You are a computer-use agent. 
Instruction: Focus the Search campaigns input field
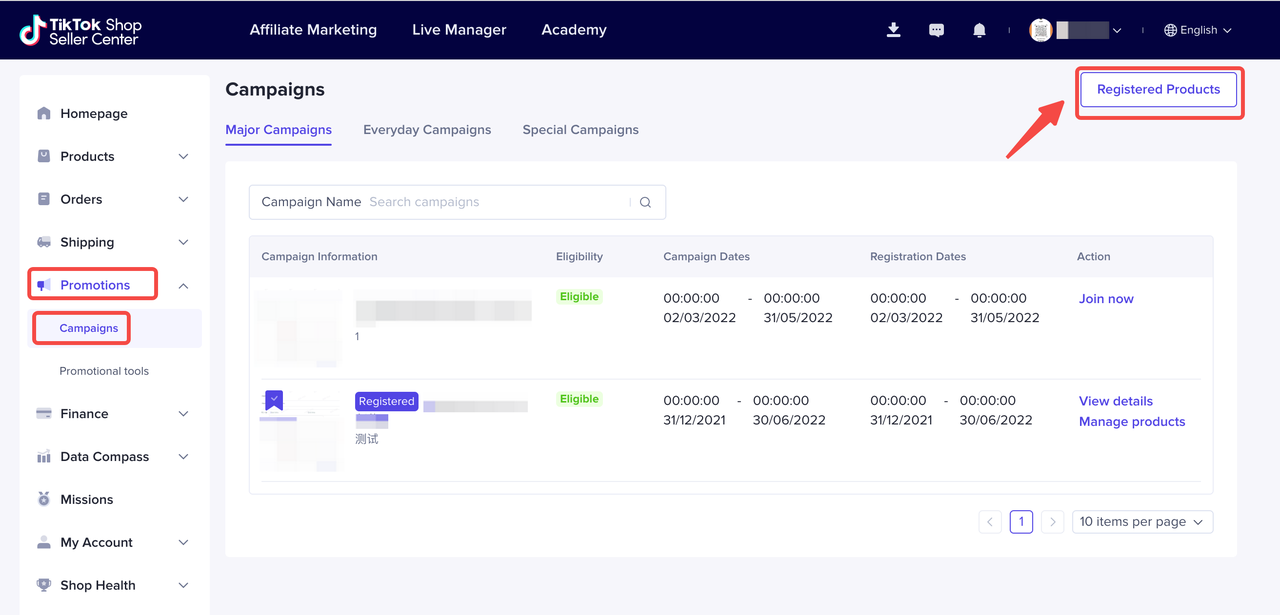pyautogui.click(x=495, y=202)
